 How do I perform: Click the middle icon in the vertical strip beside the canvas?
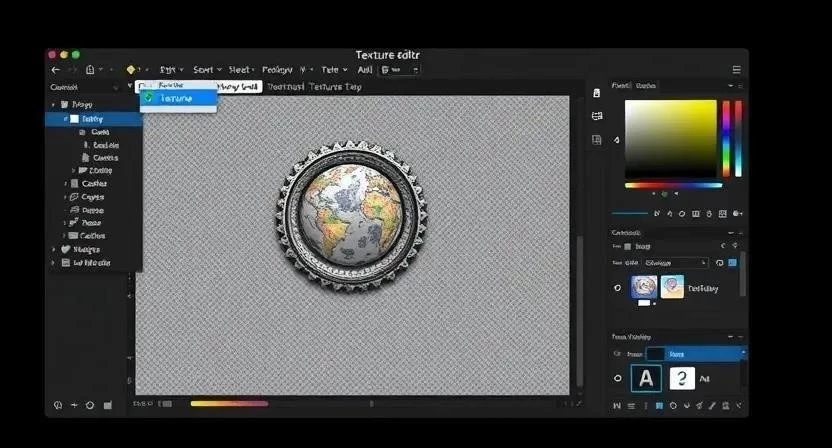coord(597,116)
